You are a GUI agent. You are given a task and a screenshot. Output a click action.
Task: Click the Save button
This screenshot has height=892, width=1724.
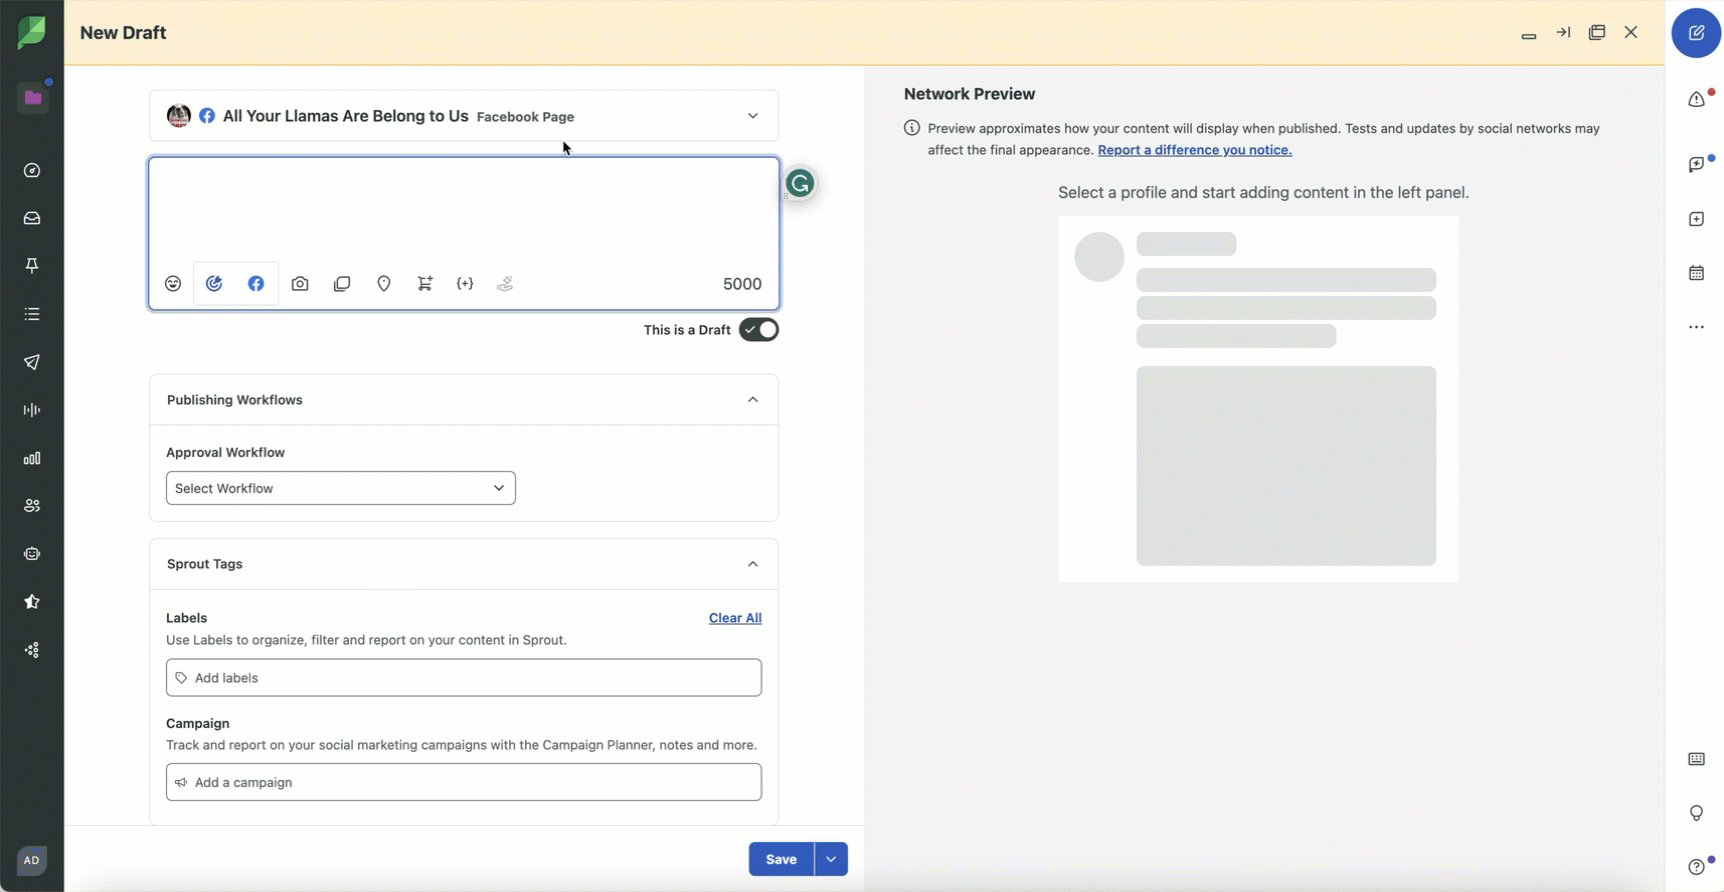pyautogui.click(x=781, y=859)
